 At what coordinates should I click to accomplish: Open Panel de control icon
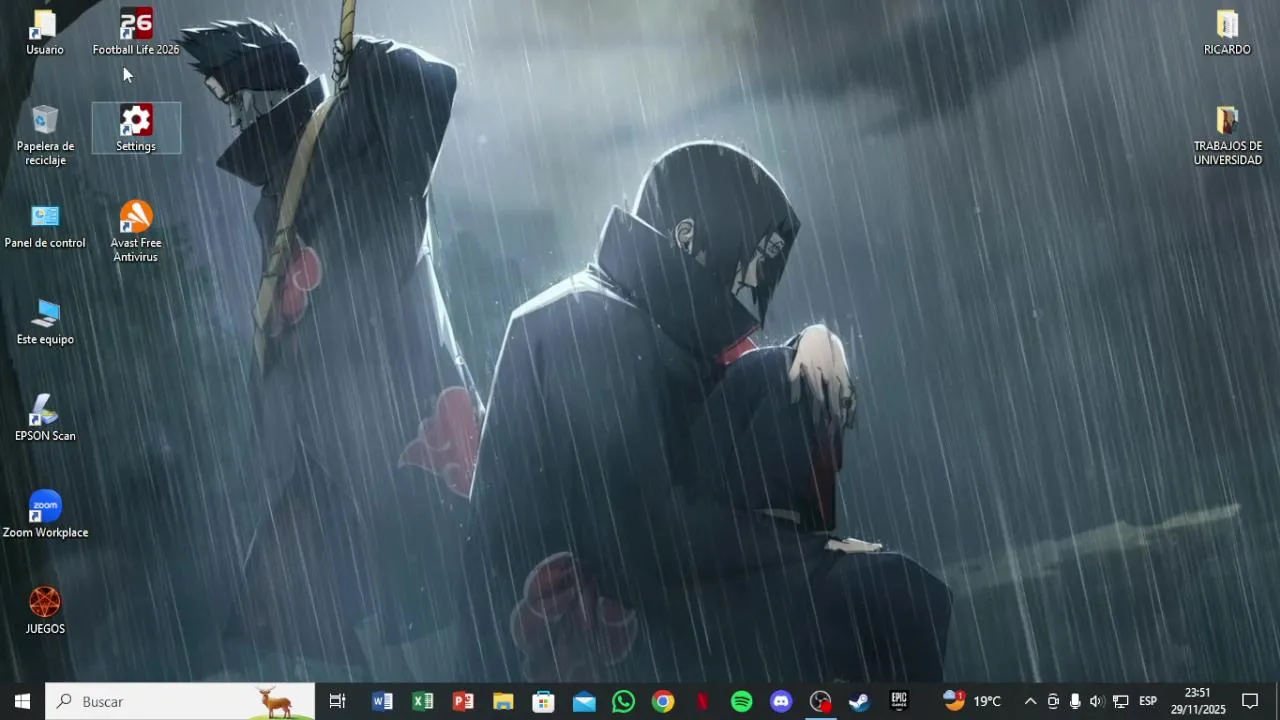[45, 226]
